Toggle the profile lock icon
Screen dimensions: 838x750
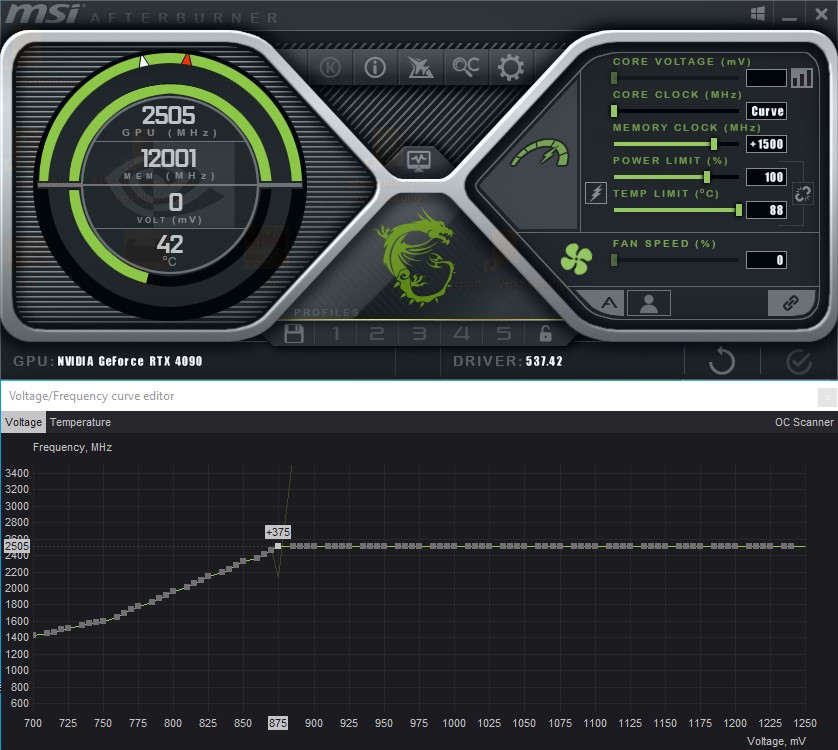545,334
